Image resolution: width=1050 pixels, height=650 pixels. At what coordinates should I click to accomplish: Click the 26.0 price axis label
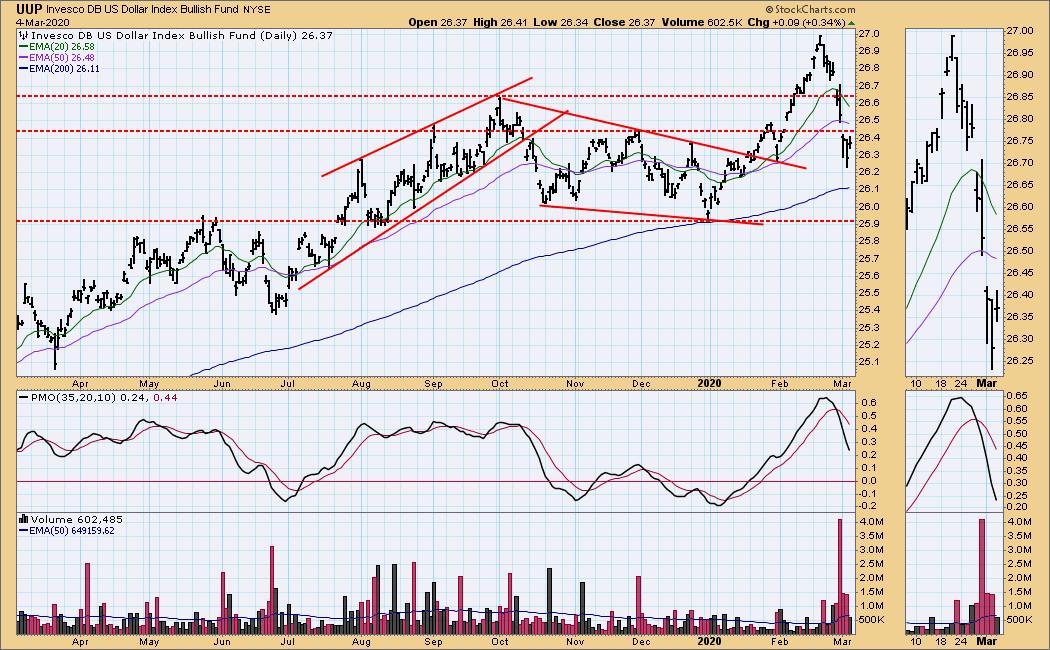tap(869, 207)
